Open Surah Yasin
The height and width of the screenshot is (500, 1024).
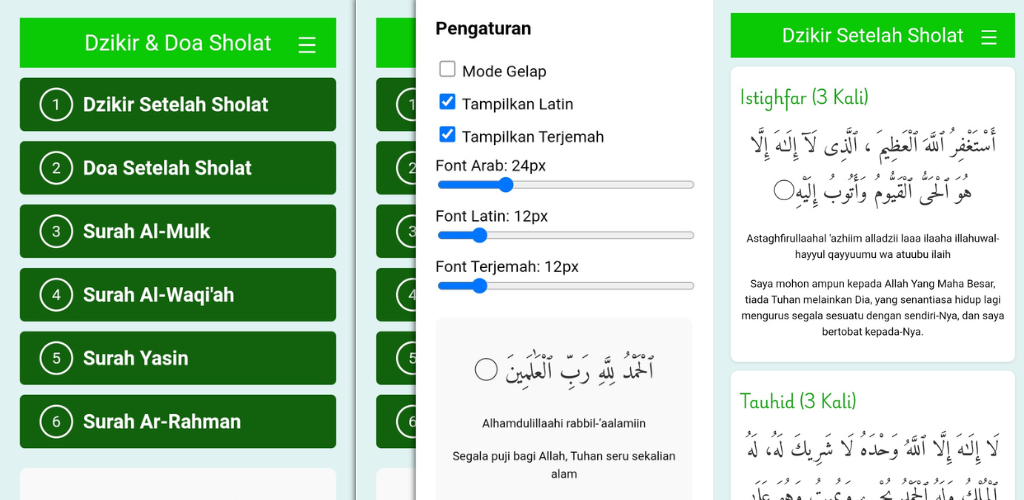pos(178,358)
